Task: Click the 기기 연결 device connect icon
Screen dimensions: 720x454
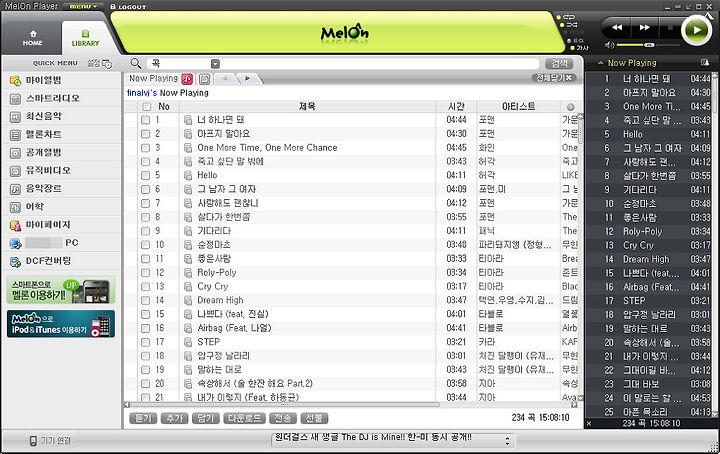Action: point(33,441)
